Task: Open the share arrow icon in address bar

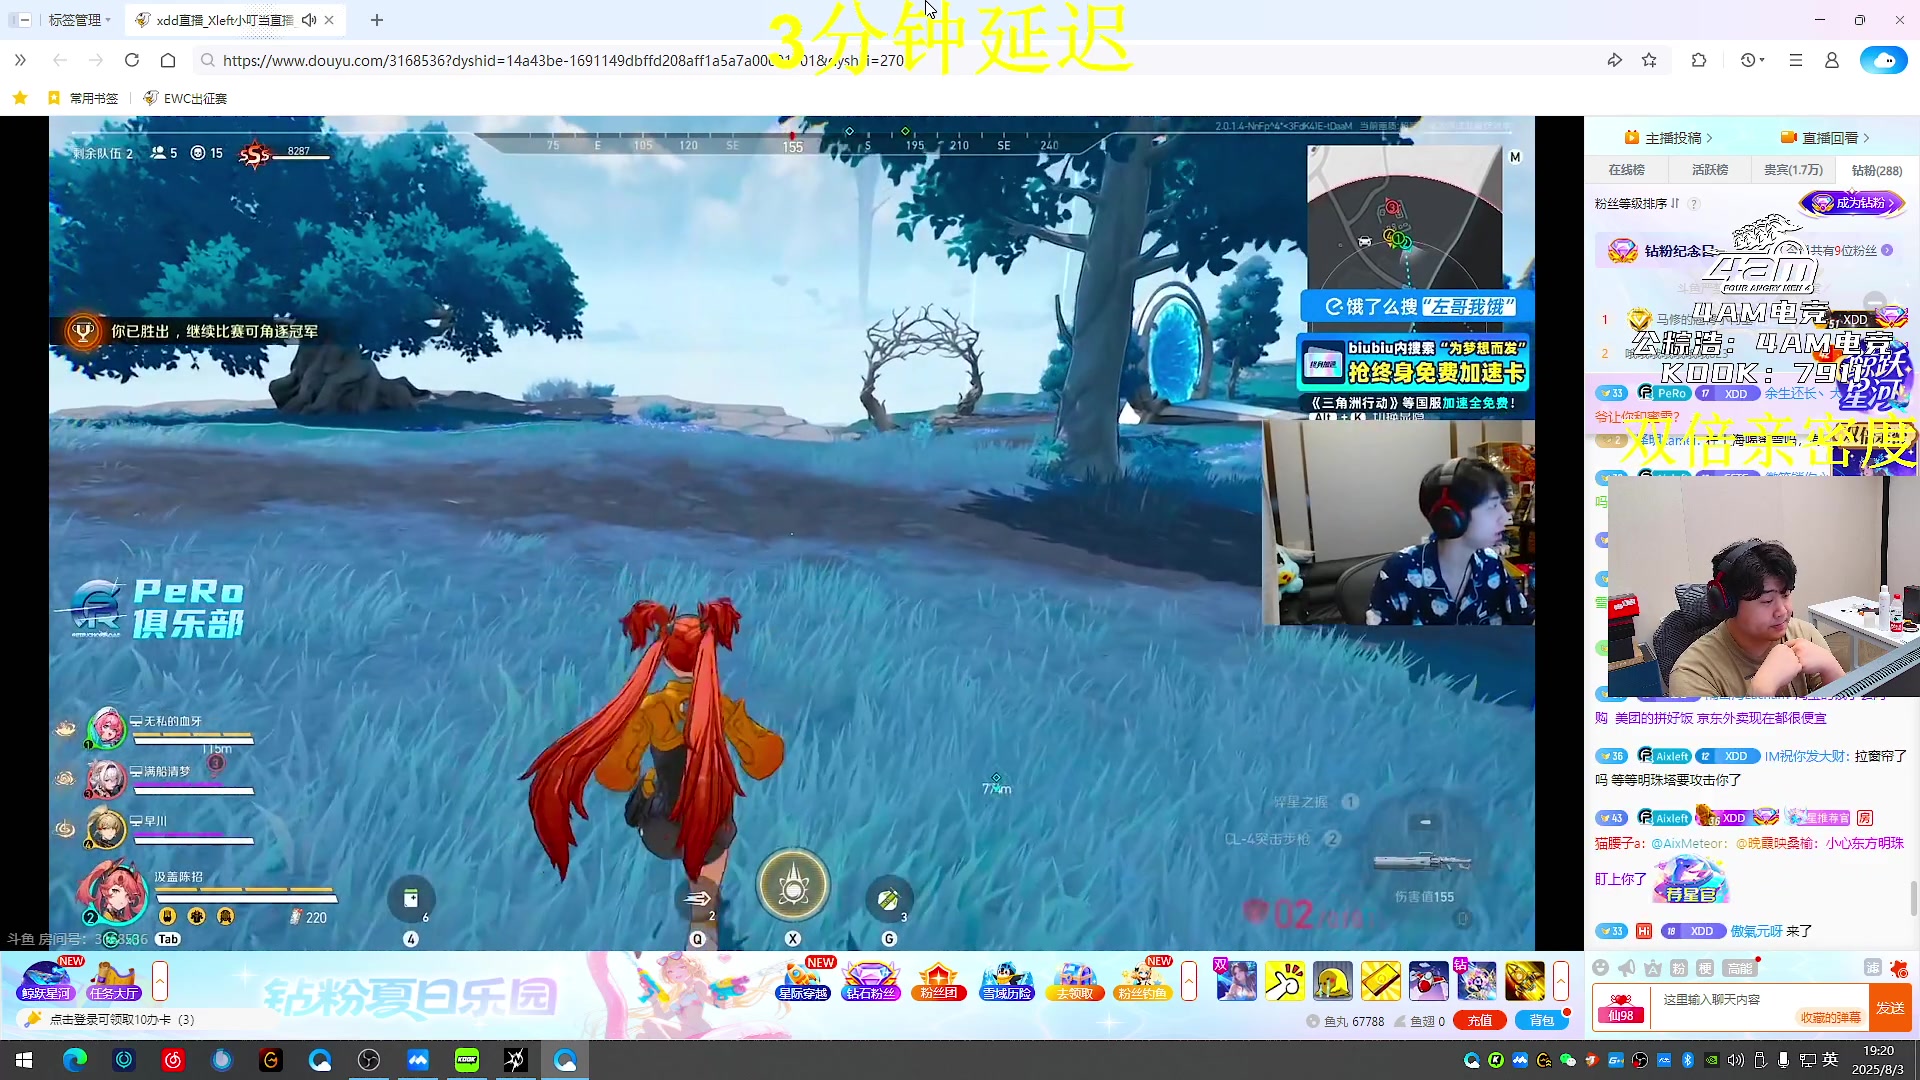Action: (x=1614, y=60)
